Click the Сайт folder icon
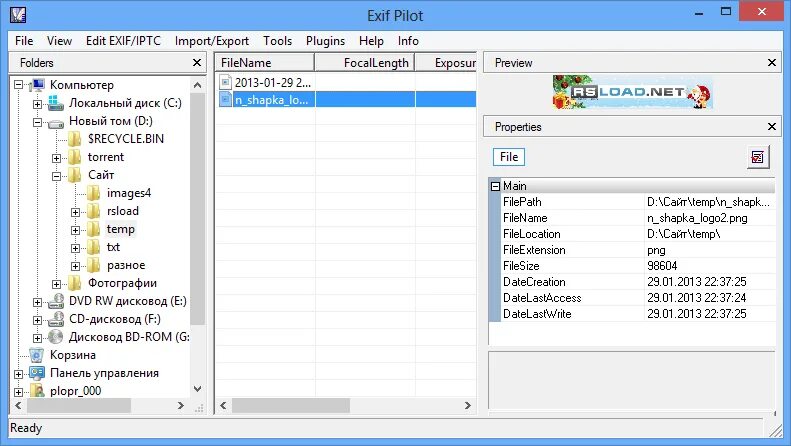Screen dimensions: 791x446 tap(75, 175)
